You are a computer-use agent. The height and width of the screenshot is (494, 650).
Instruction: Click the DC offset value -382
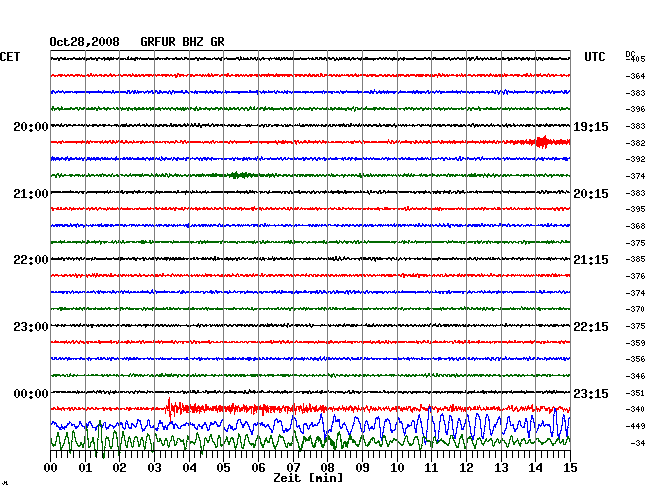click(x=635, y=143)
